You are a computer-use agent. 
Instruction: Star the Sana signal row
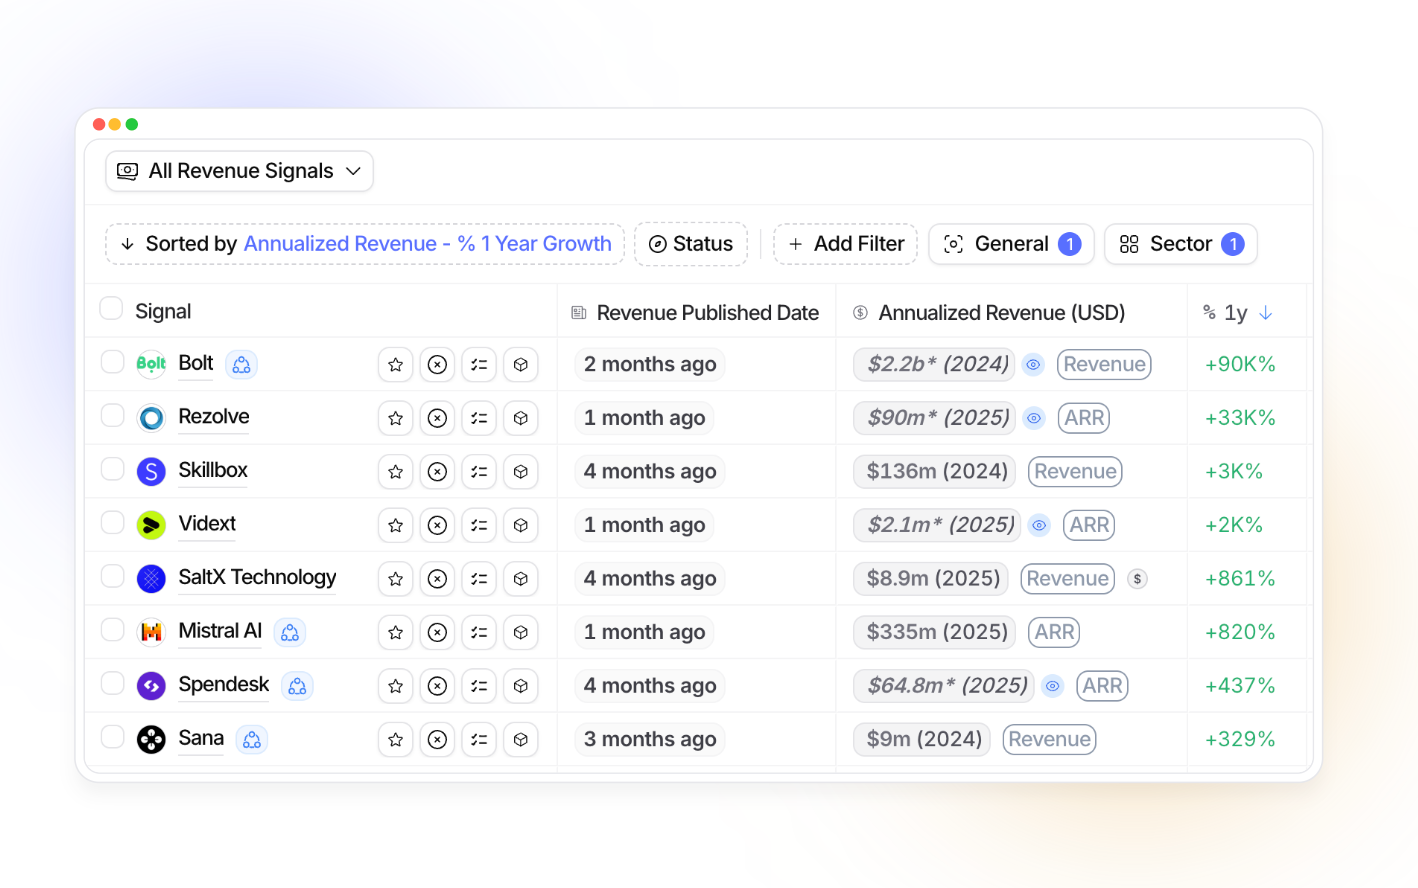[396, 740]
